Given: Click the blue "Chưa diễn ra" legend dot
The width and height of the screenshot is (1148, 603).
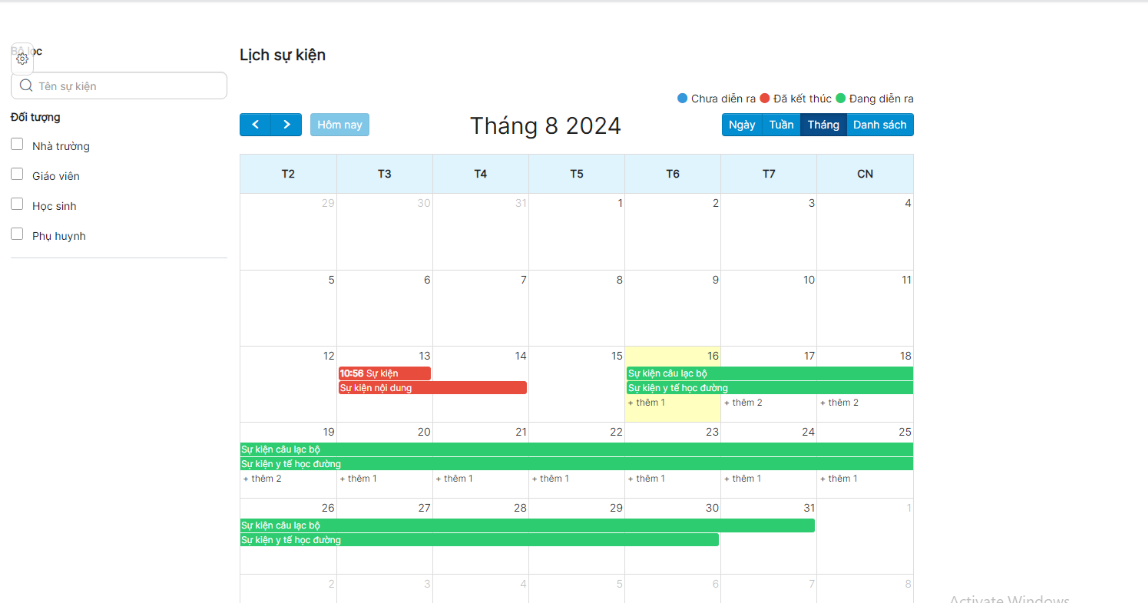Looking at the screenshot, I should click(683, 98).
